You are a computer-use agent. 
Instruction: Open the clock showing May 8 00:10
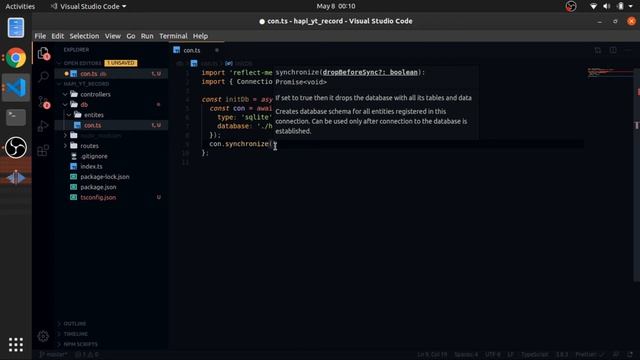click(336, 6)
